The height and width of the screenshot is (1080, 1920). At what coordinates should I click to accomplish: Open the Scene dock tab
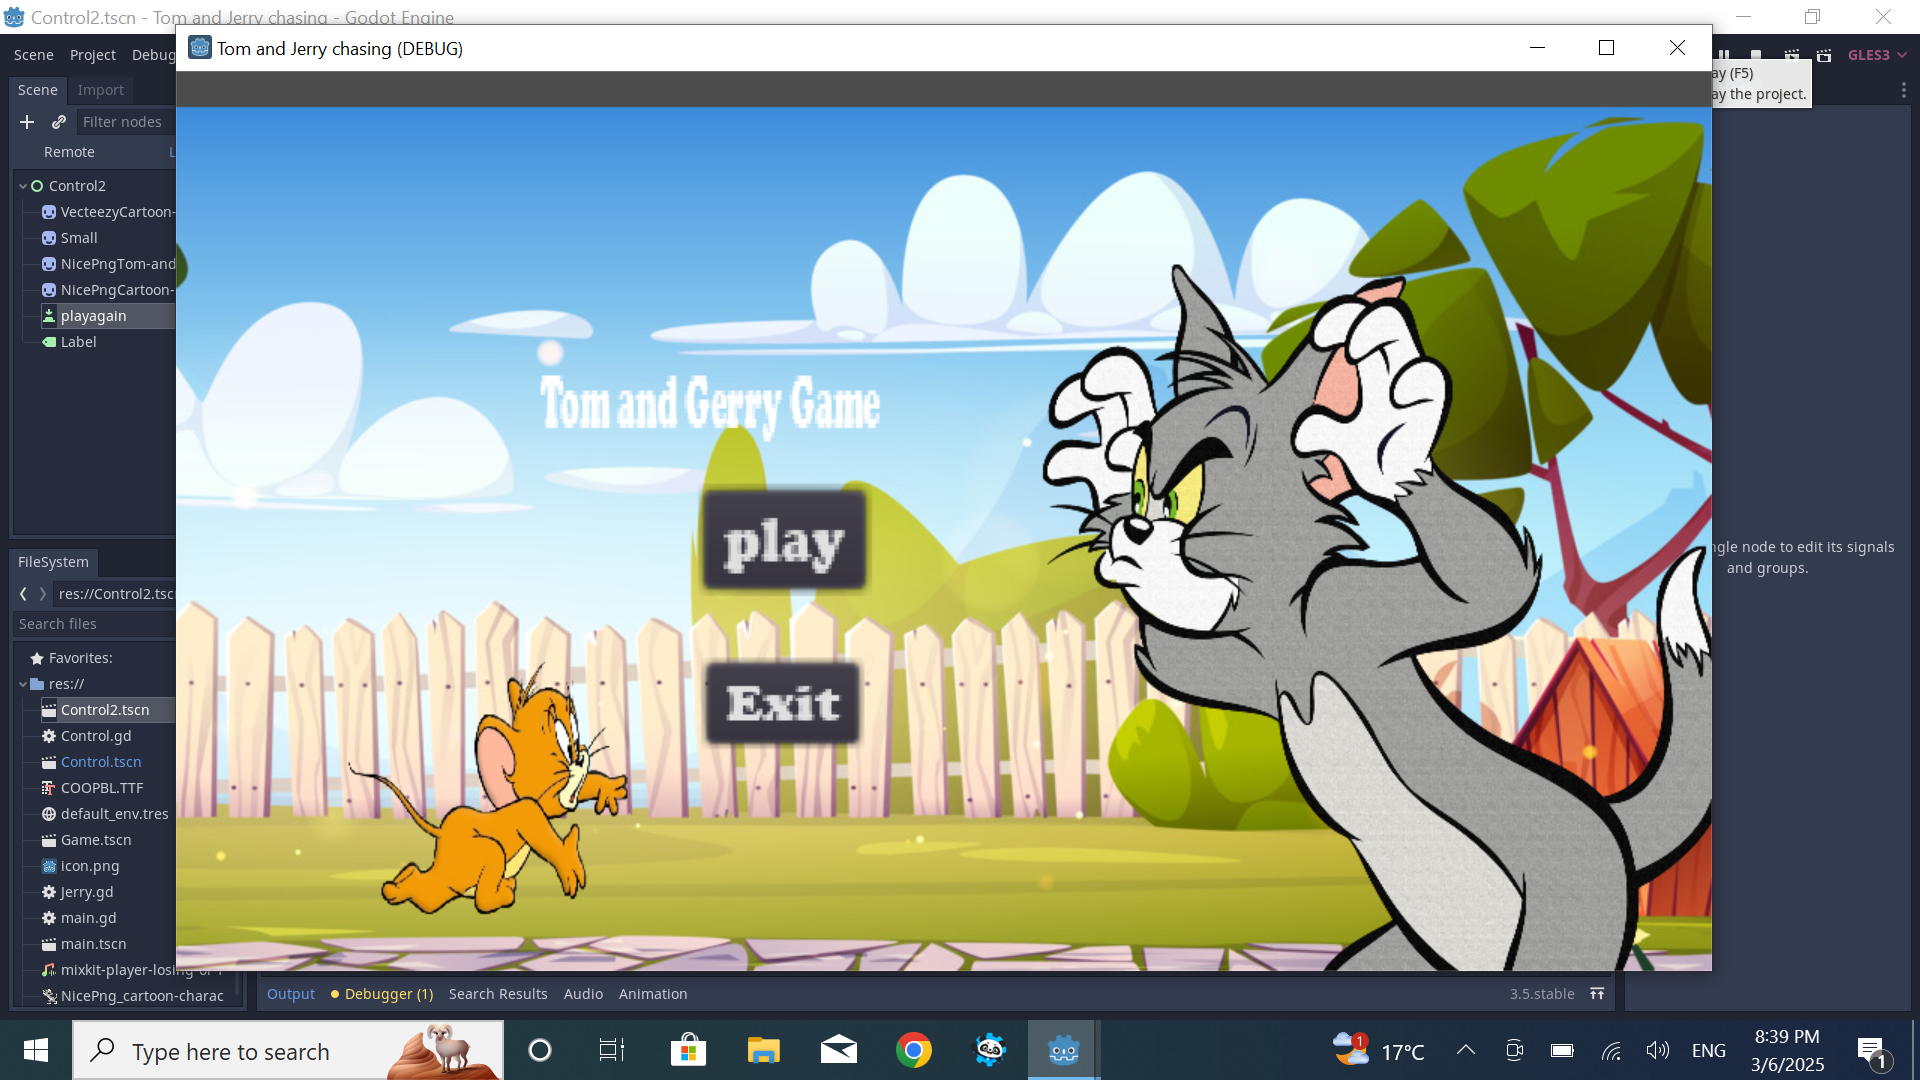(x=38, y=90)
